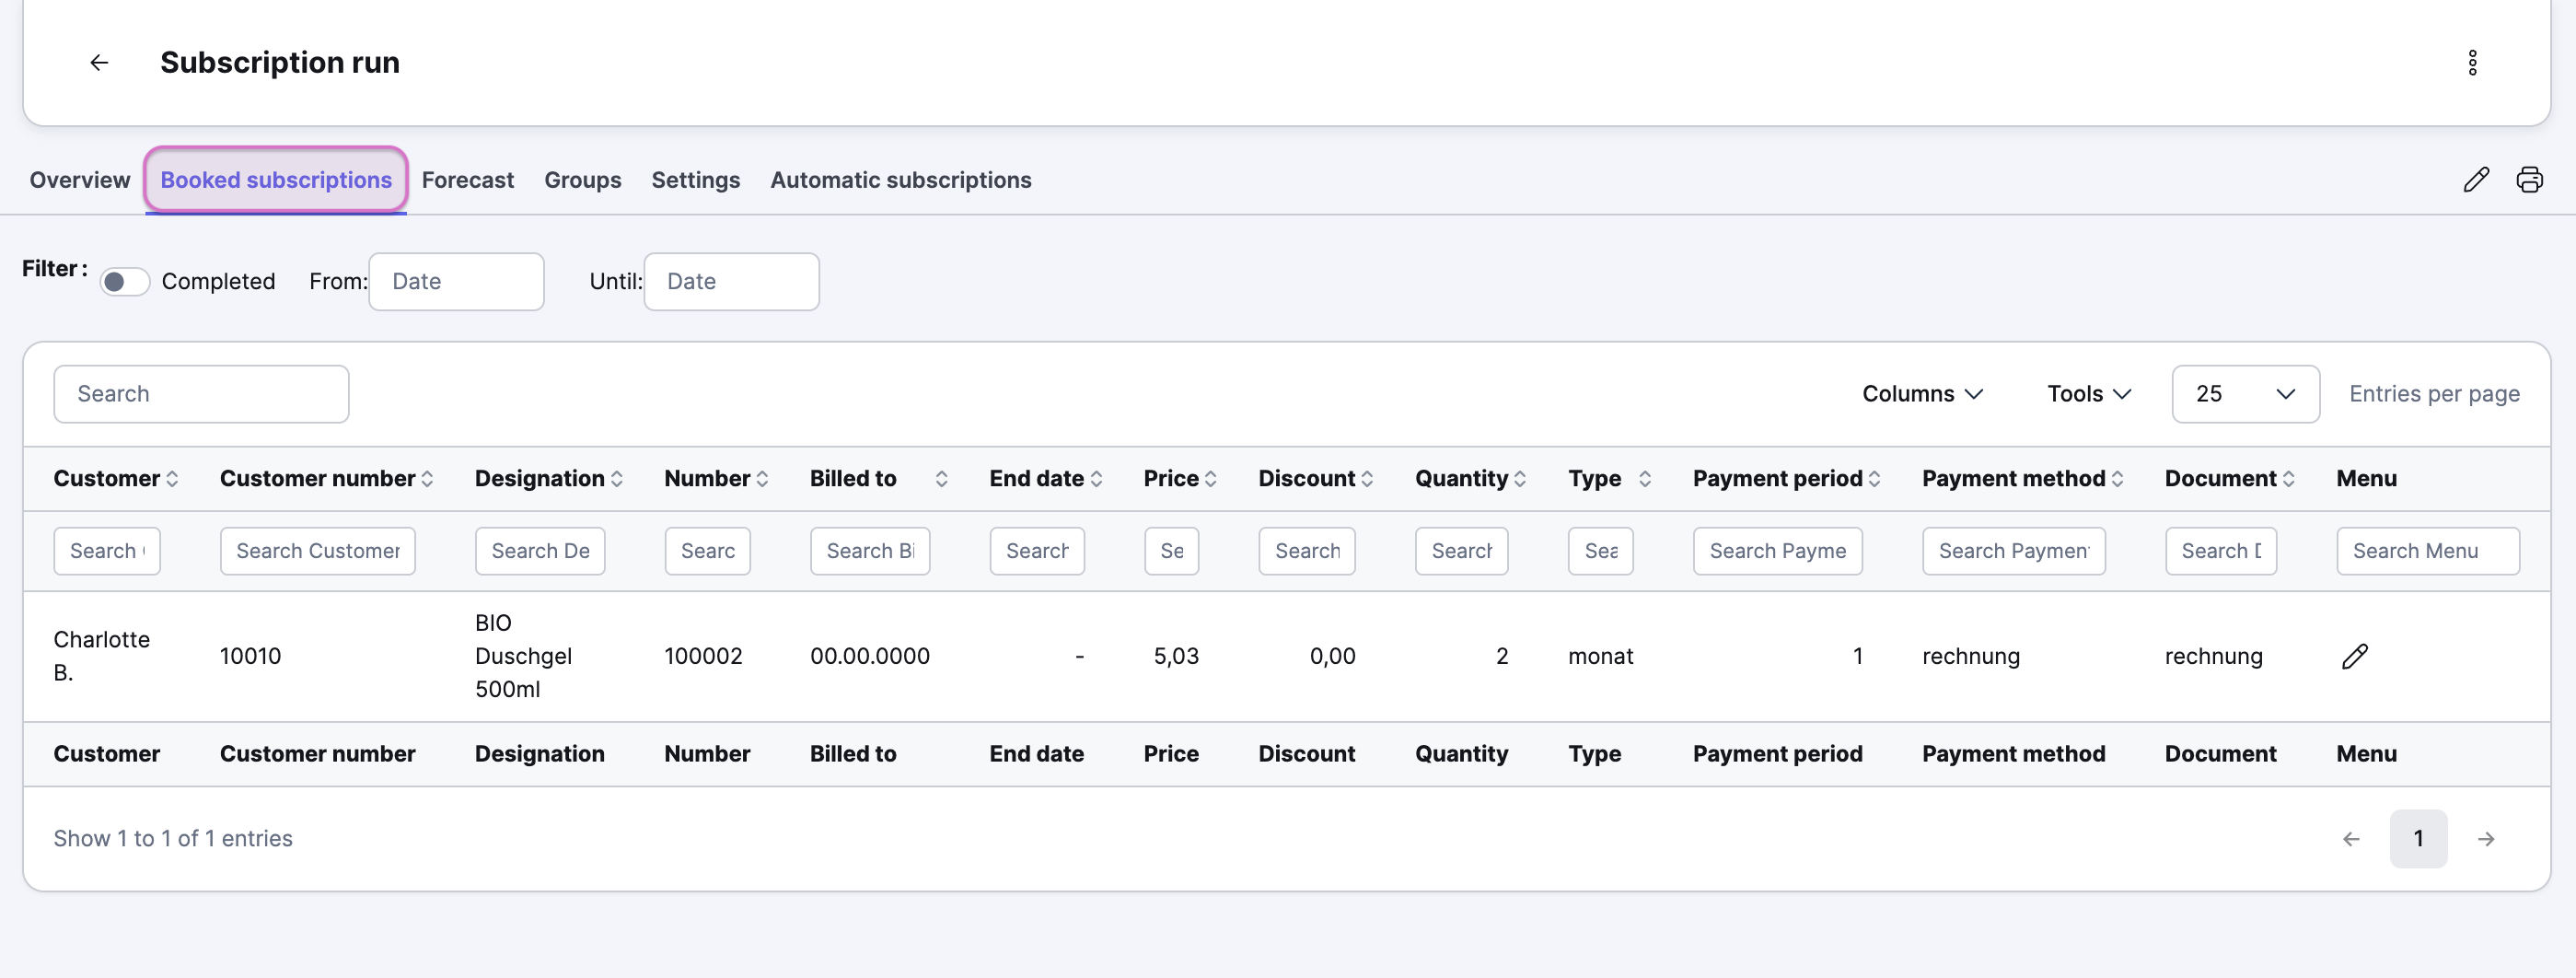Click the back arrow beside Subscription run
Viewport: 2576px width, 978px height.
coord(99,63)
